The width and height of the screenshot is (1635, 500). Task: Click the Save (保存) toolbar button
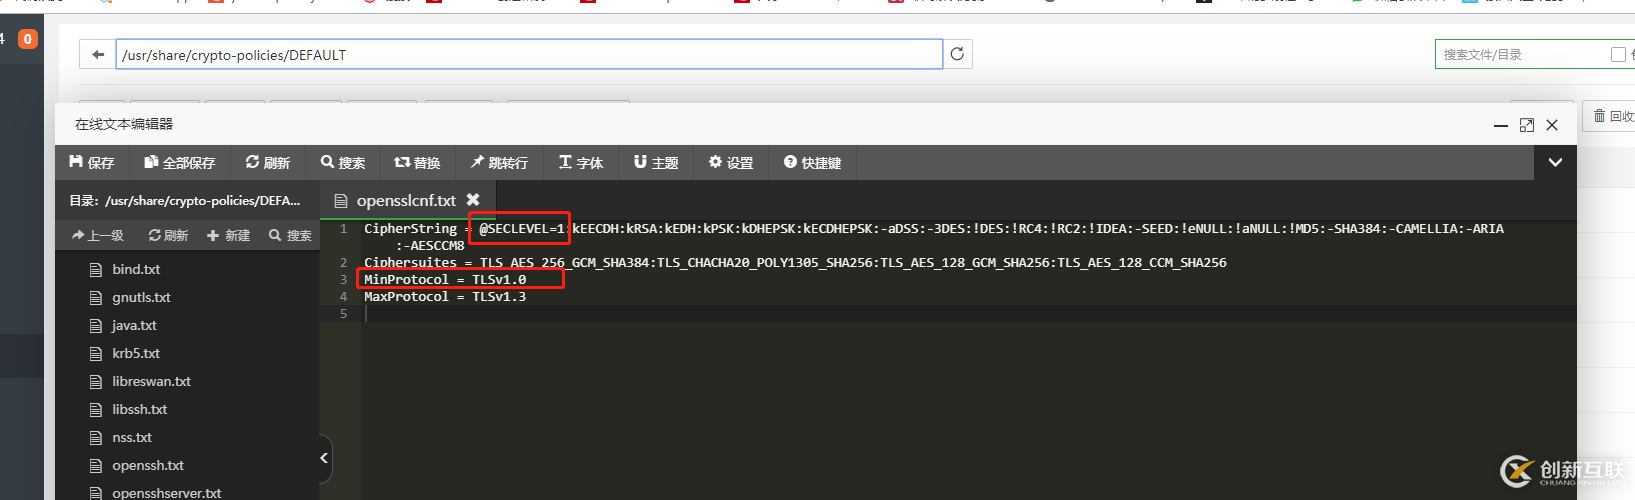click(92, 163)
